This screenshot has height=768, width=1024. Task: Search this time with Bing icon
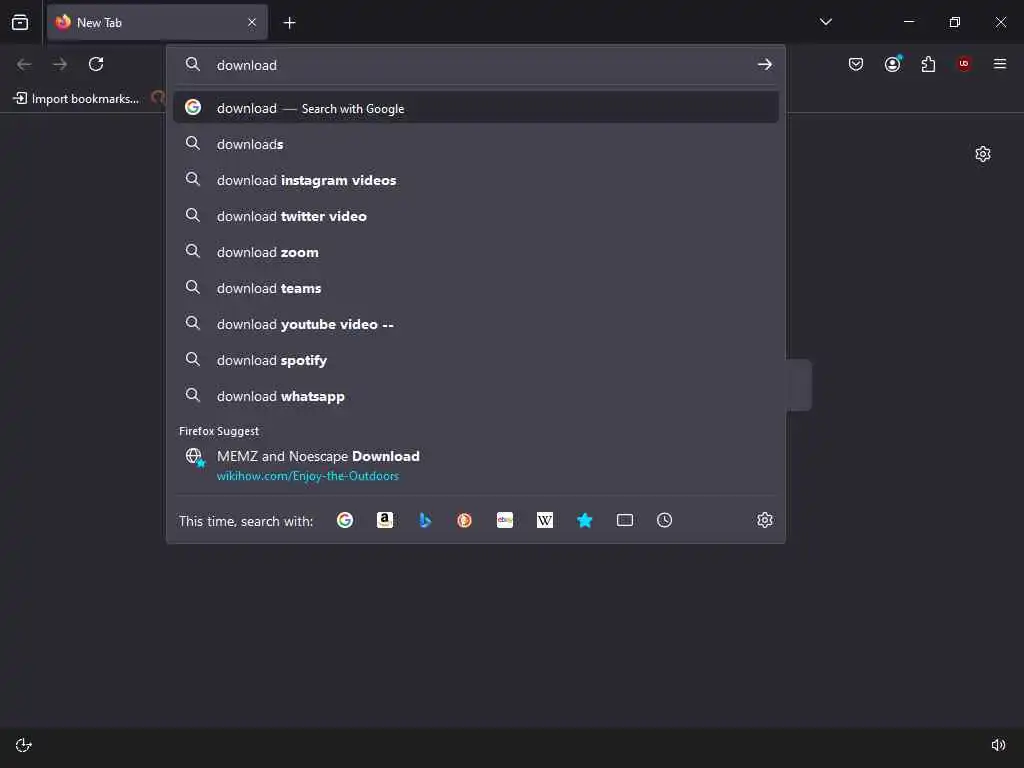click(x=424, y=520)
